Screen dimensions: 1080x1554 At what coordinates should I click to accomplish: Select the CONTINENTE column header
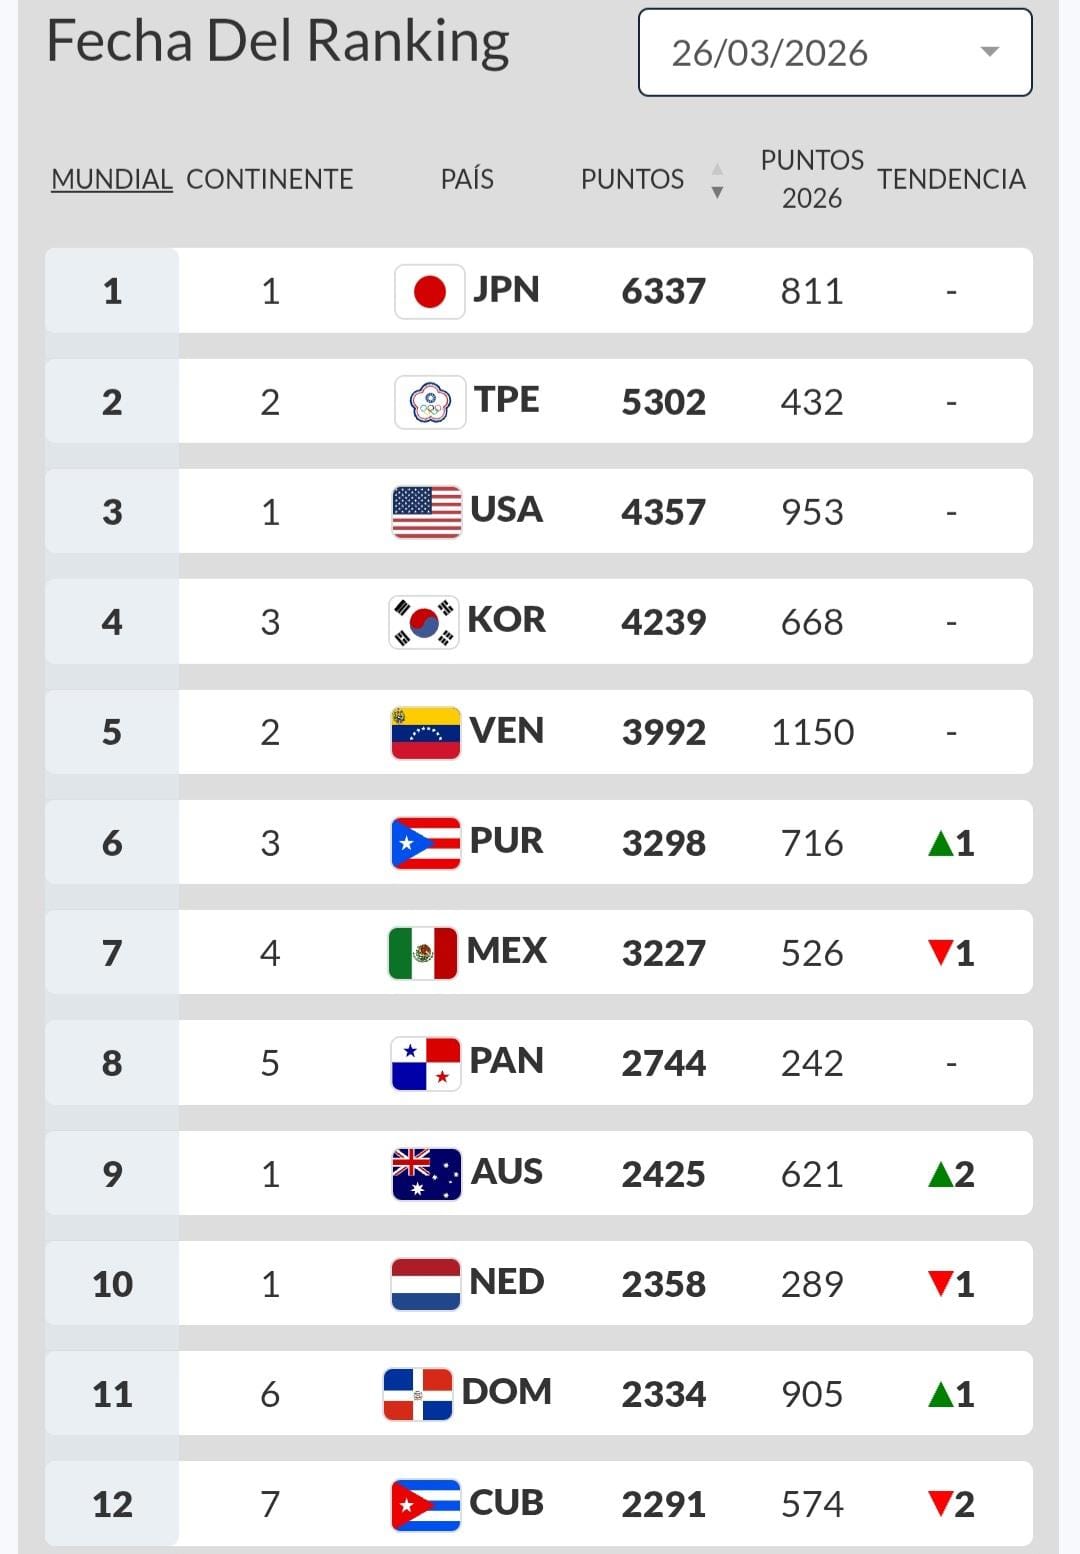coord(270,179)
